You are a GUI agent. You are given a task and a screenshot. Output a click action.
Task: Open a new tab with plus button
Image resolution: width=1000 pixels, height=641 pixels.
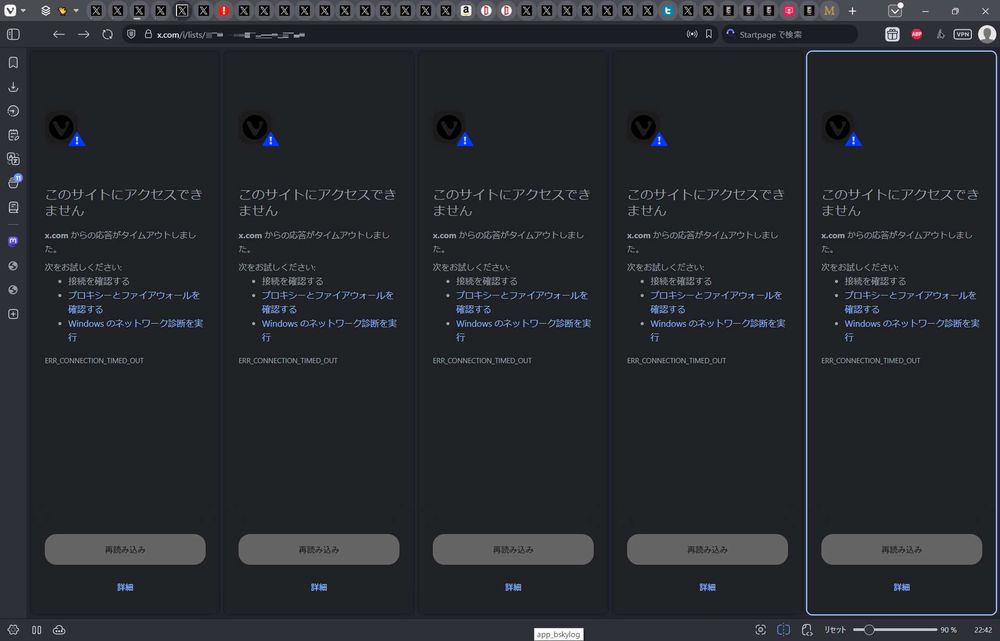click(x=852, y=11)
